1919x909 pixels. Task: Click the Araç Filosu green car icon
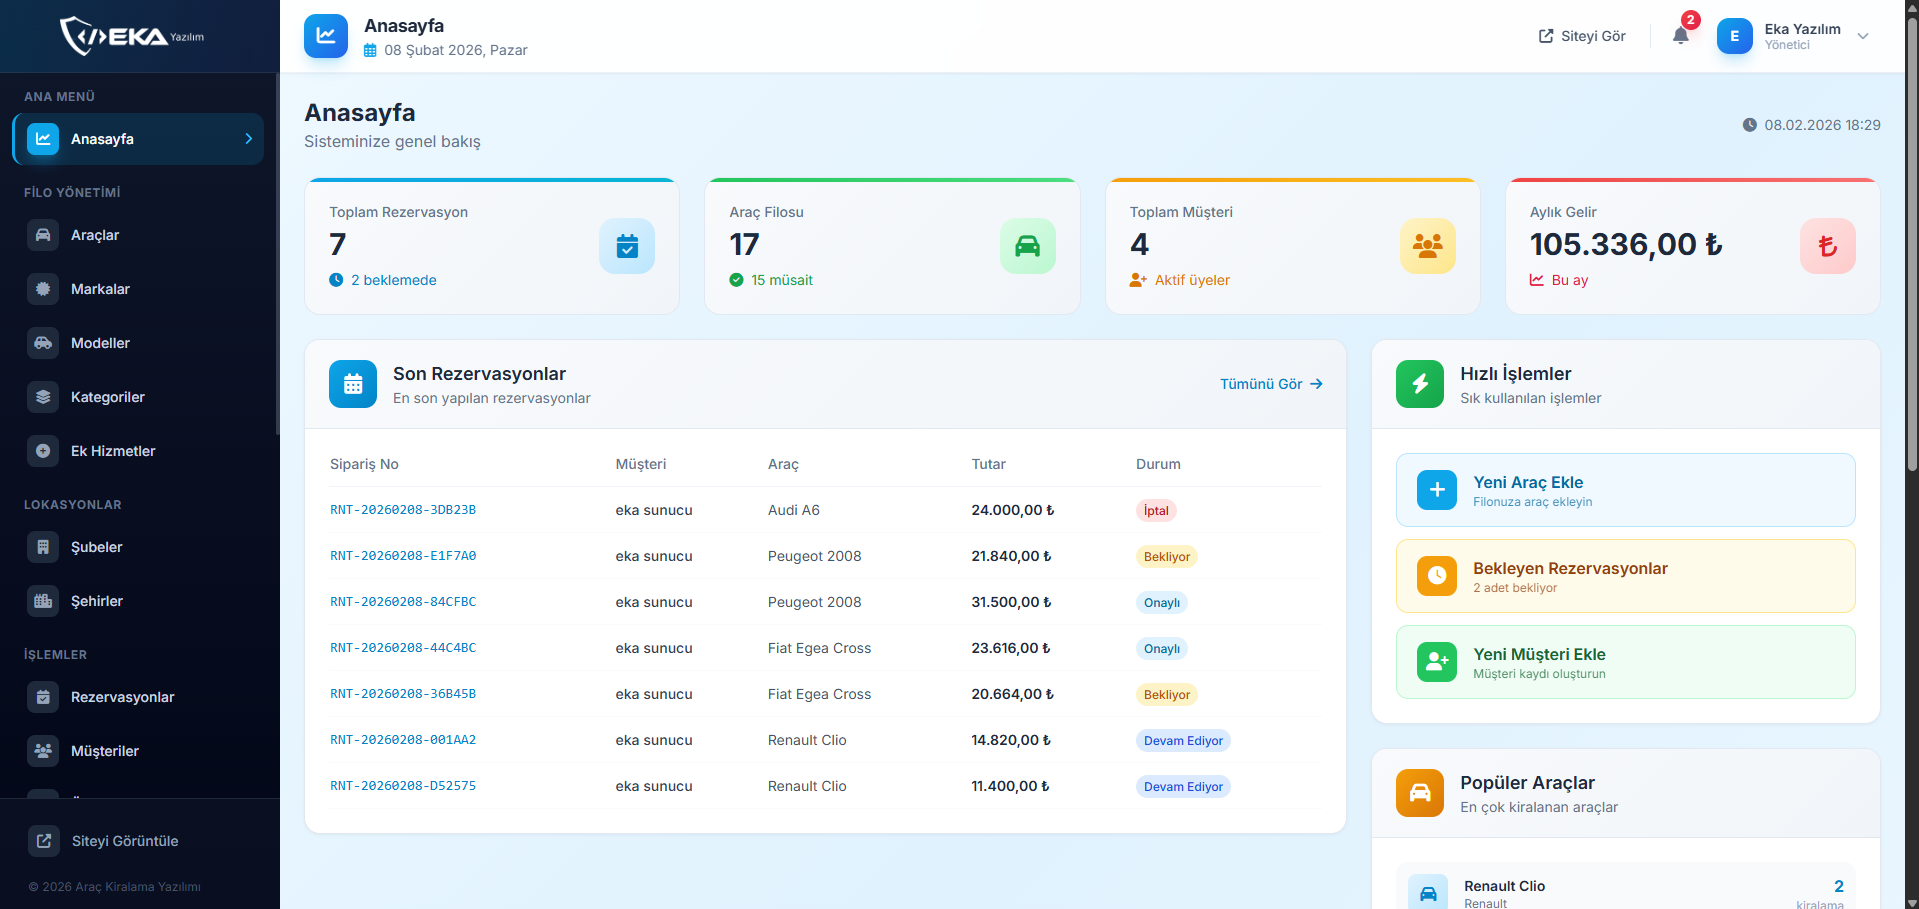(x=1027, y=246)
